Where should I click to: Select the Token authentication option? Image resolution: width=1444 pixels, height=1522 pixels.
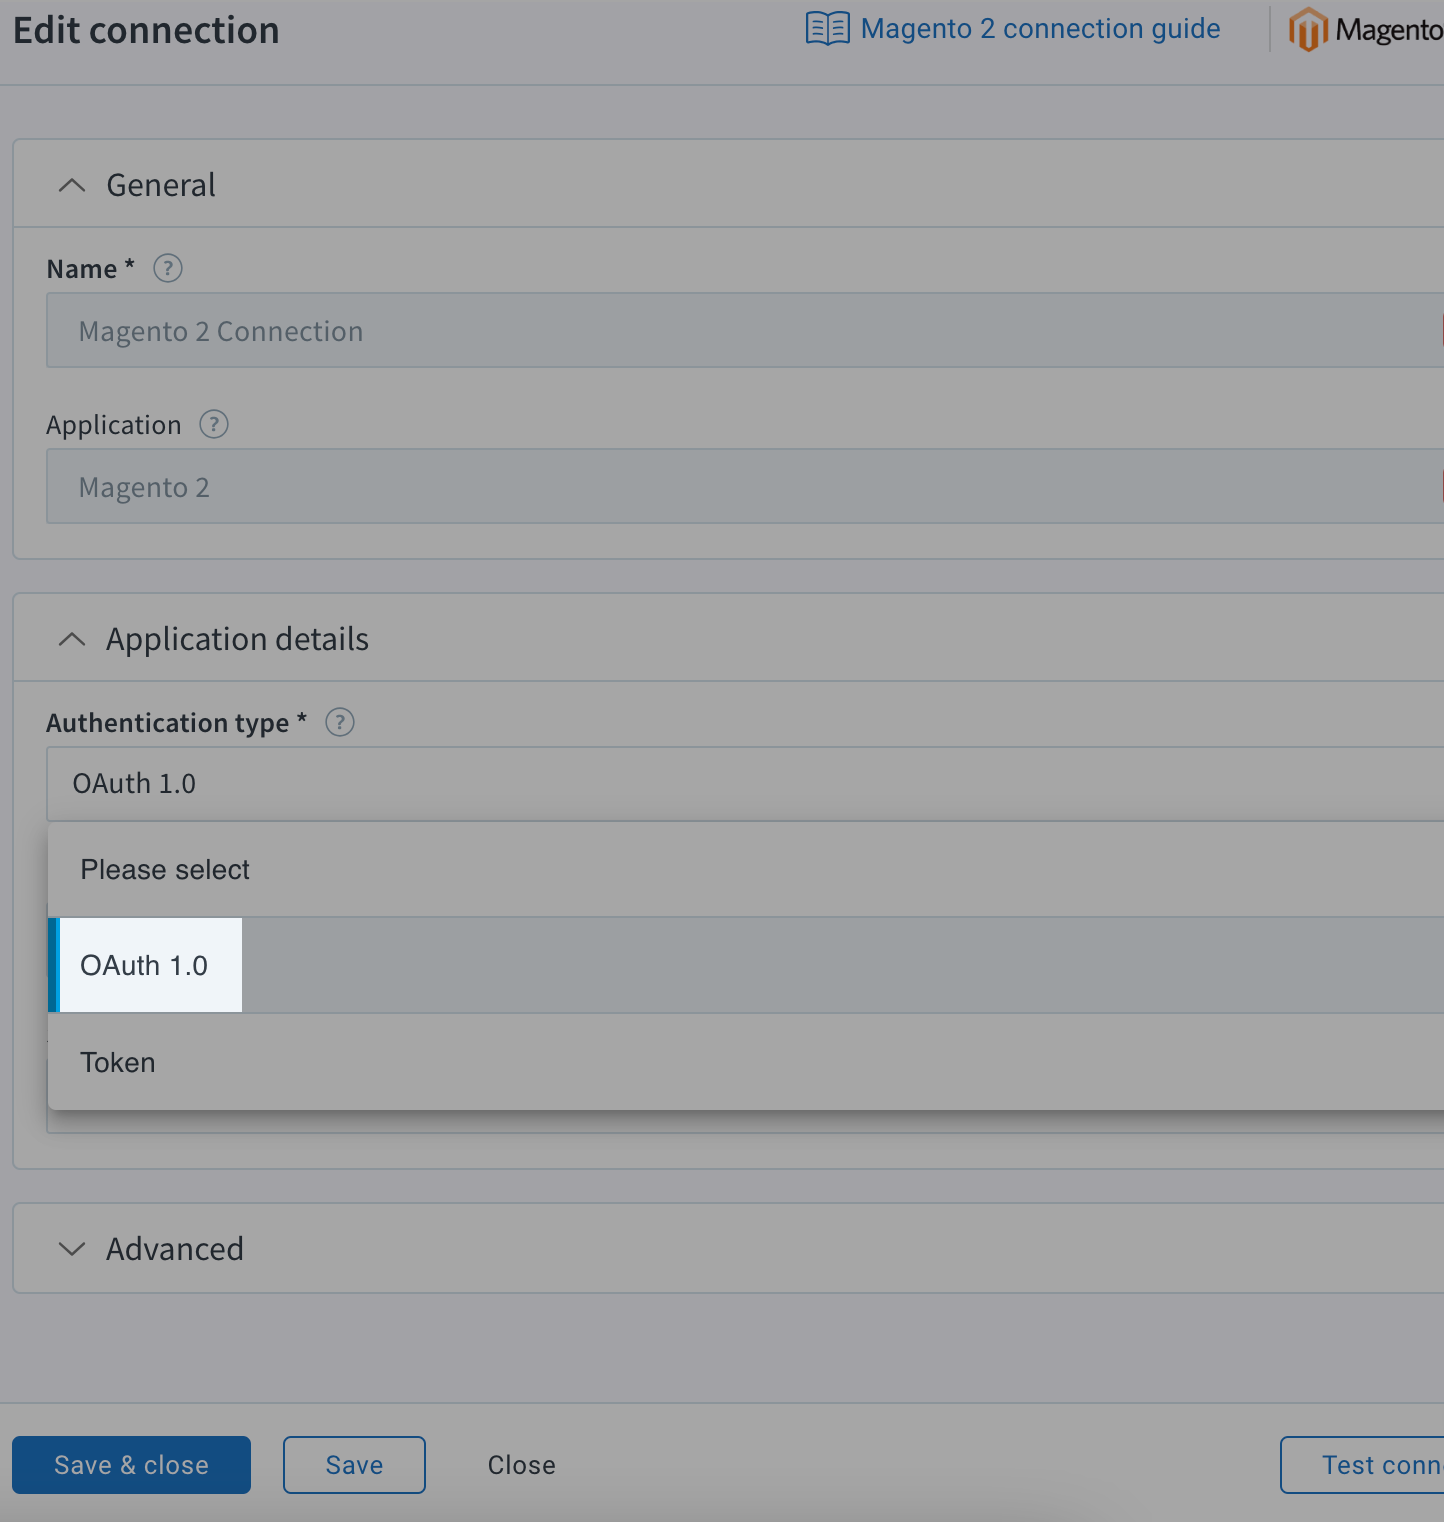pos(746,1062)
